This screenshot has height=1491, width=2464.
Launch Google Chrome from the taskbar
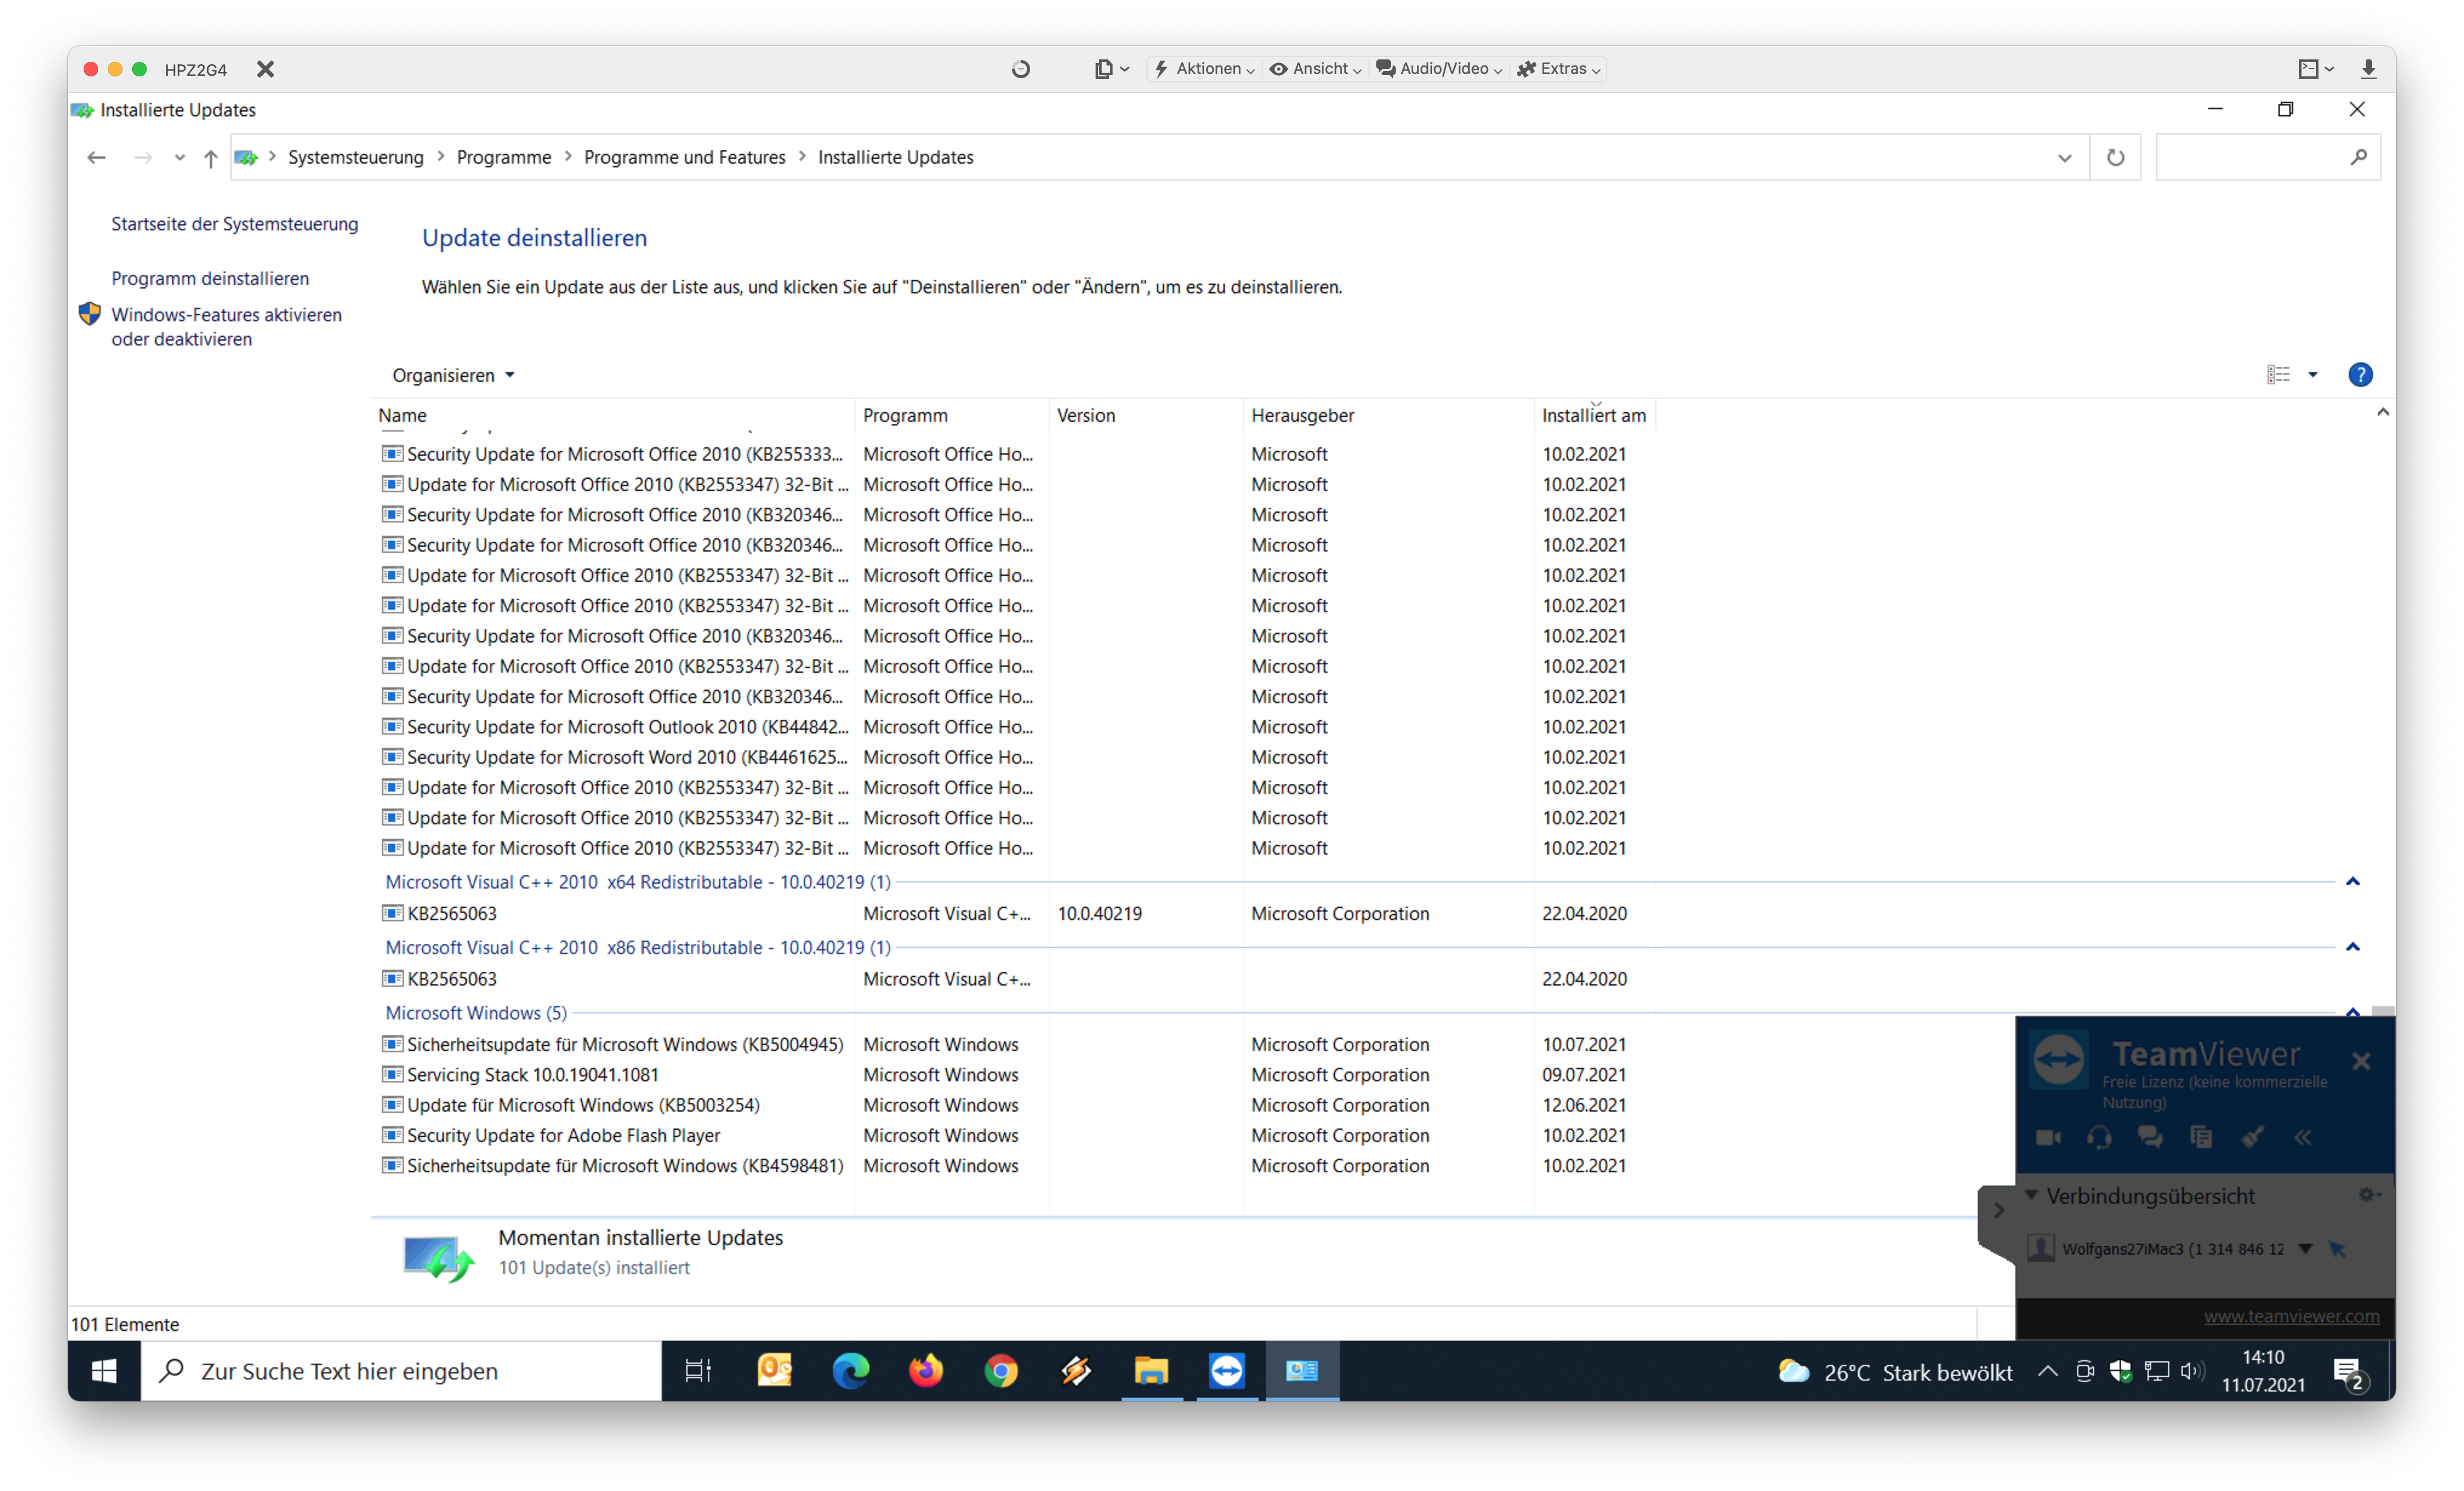tap(1001, 1370)
